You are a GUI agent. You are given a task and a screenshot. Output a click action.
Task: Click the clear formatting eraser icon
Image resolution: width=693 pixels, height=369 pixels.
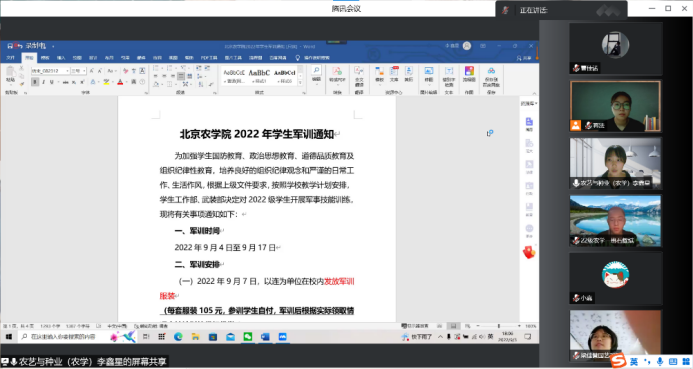coord(126,71)
